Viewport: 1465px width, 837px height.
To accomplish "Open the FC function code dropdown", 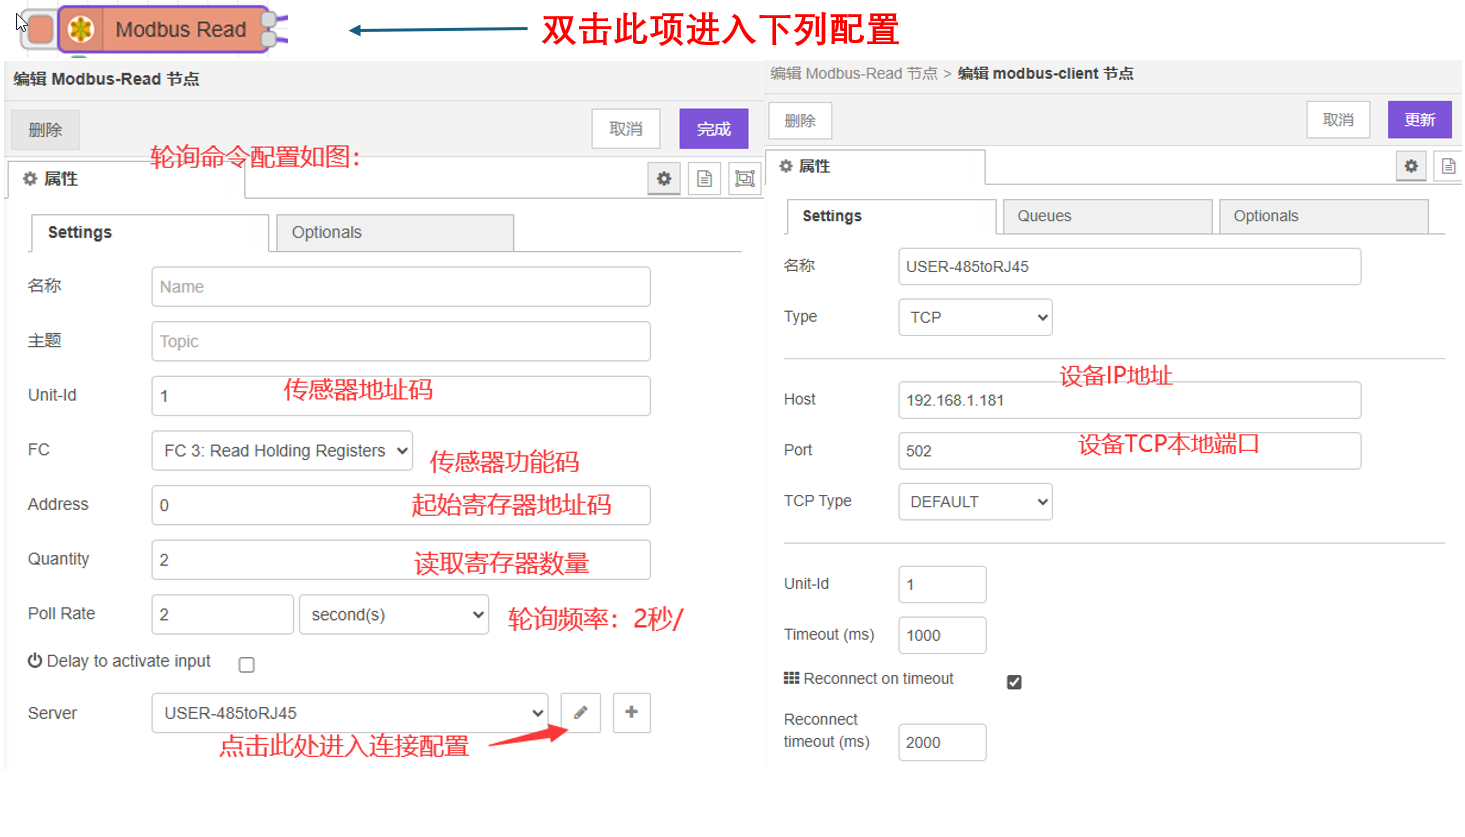I will [282, 451].
